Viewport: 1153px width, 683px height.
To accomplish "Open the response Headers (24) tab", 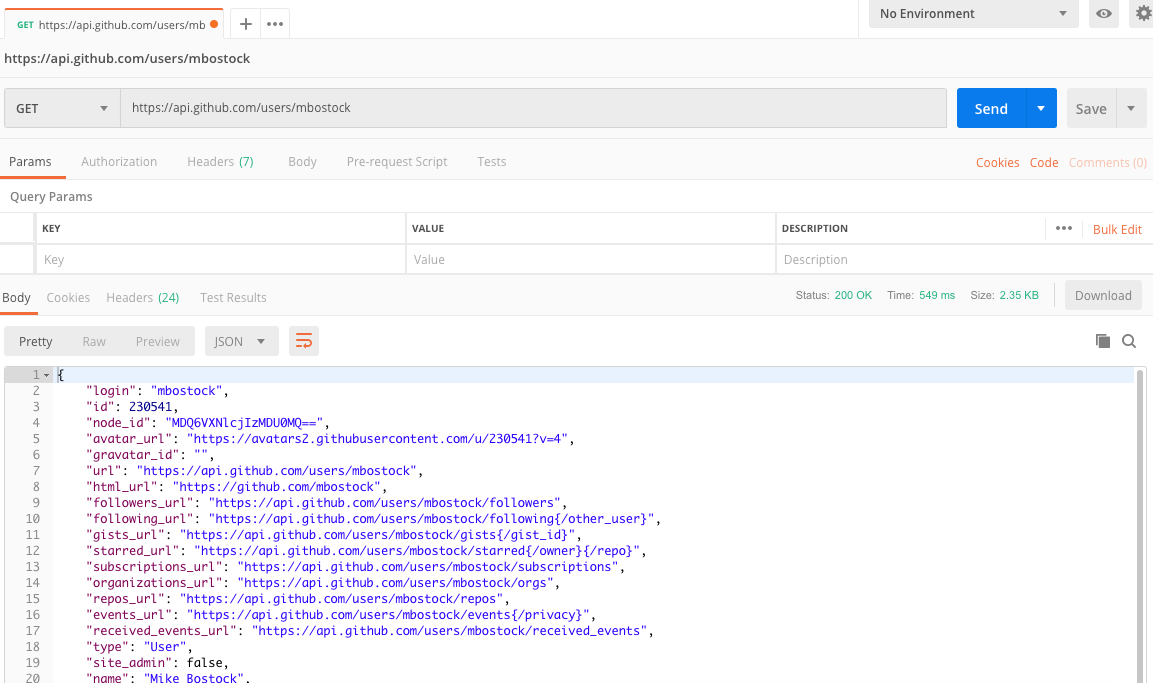I will (143, 298).
